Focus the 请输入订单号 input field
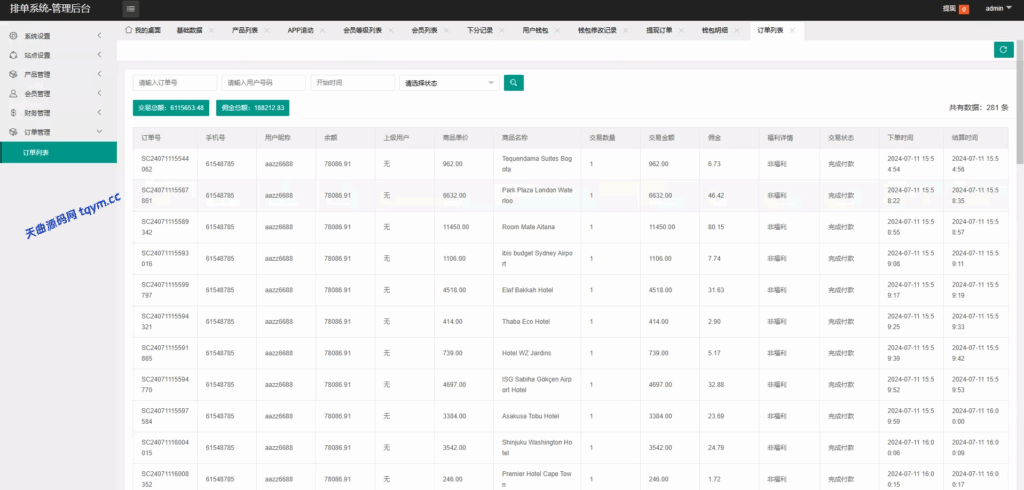 point(175,83)
